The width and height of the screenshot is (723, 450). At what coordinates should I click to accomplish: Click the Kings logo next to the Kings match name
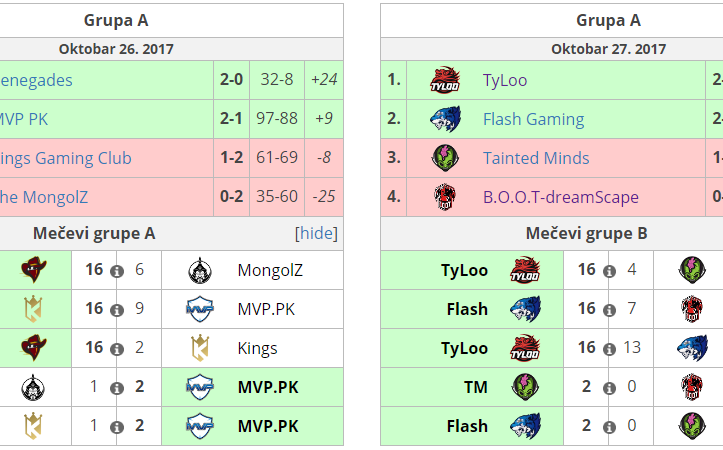[200, 348]
